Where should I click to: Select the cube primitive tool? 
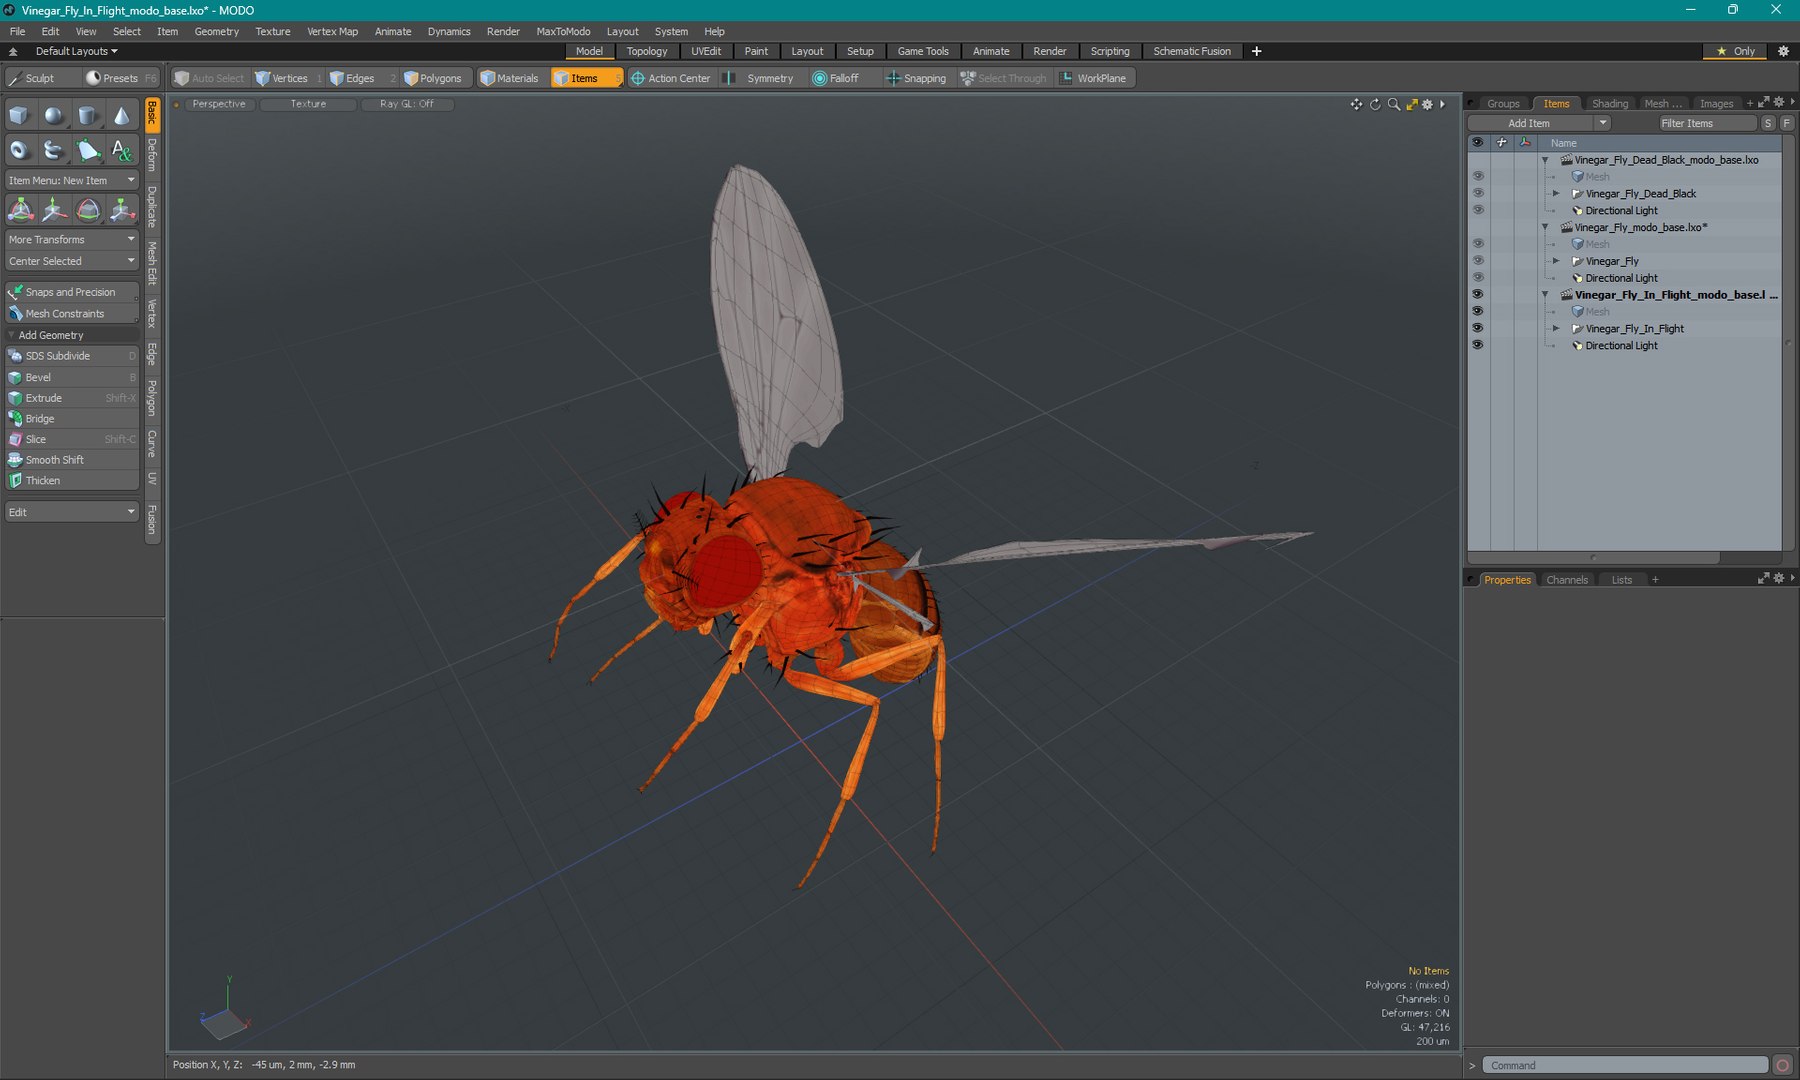(19, 116)
